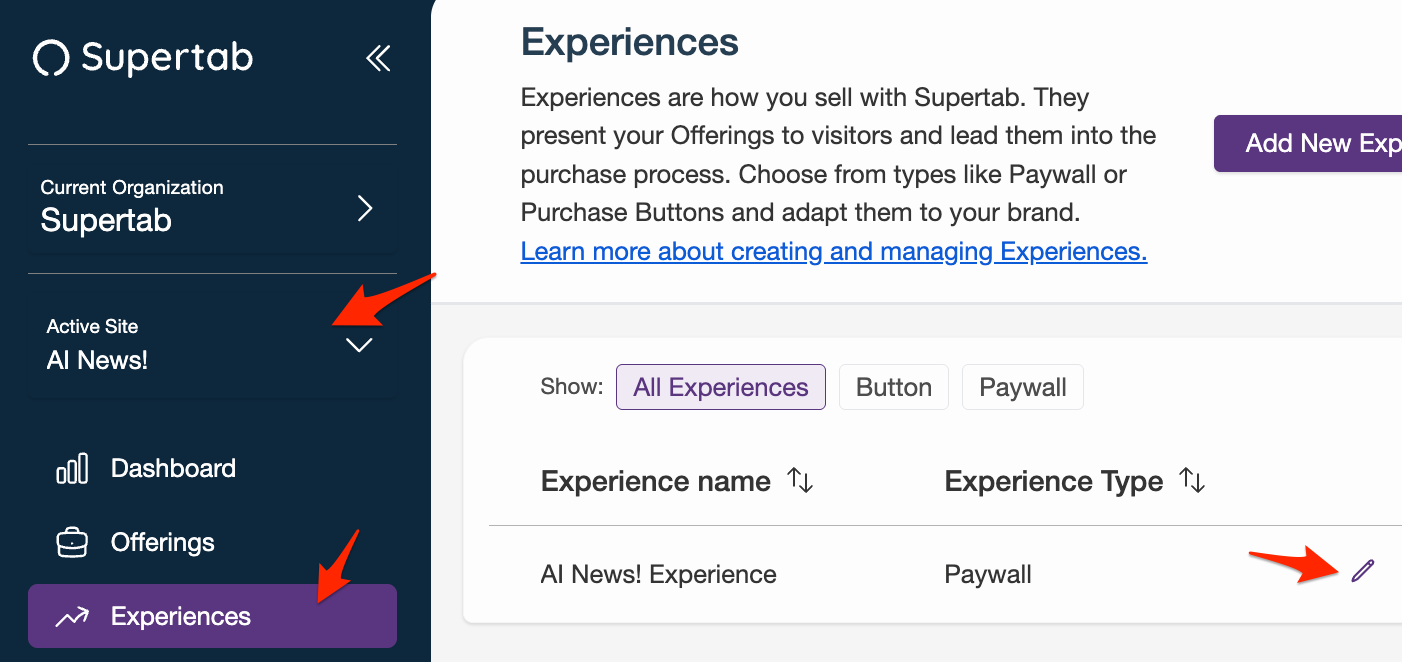The width and height of the screenshot is (1402, 662).
Task: Click the AI News! active site name
Action: 97,360
